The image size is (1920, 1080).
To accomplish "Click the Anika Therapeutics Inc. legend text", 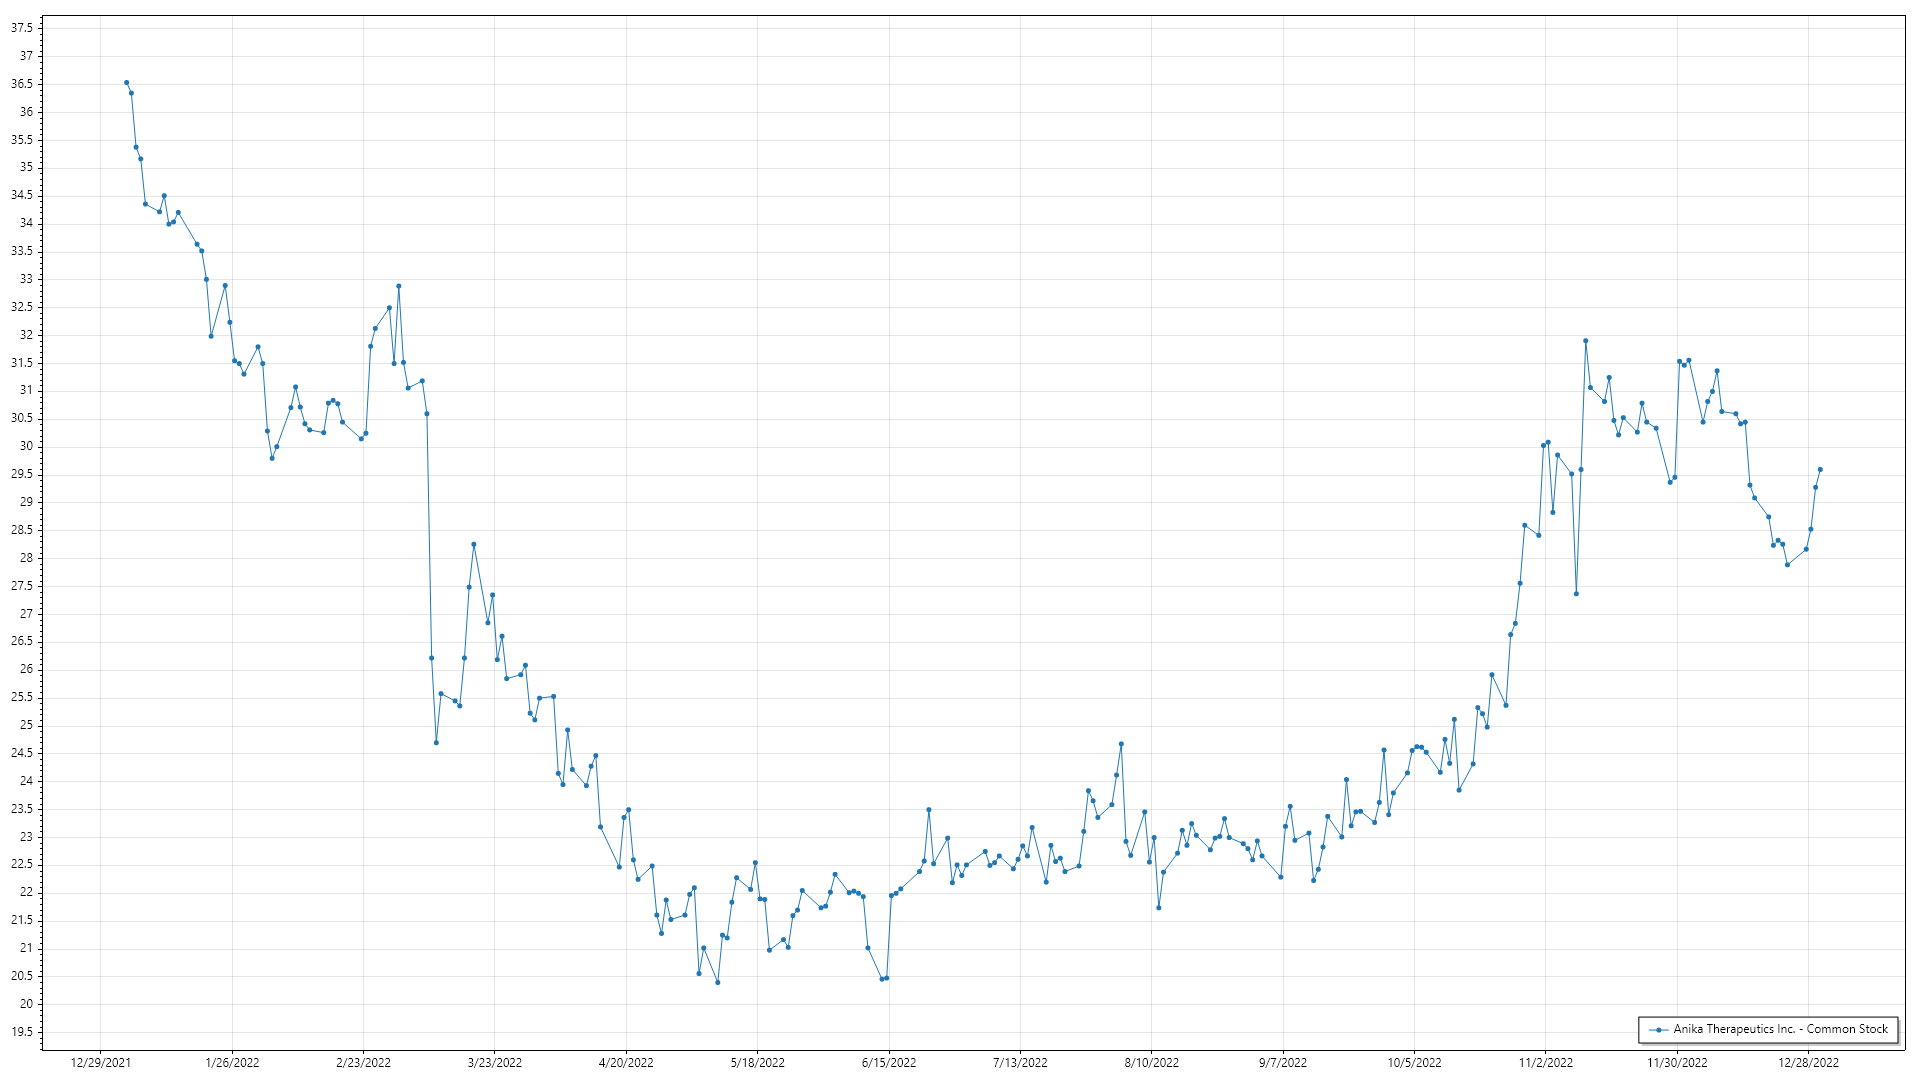I will pyautogui.click(x=1780, y=1029).
